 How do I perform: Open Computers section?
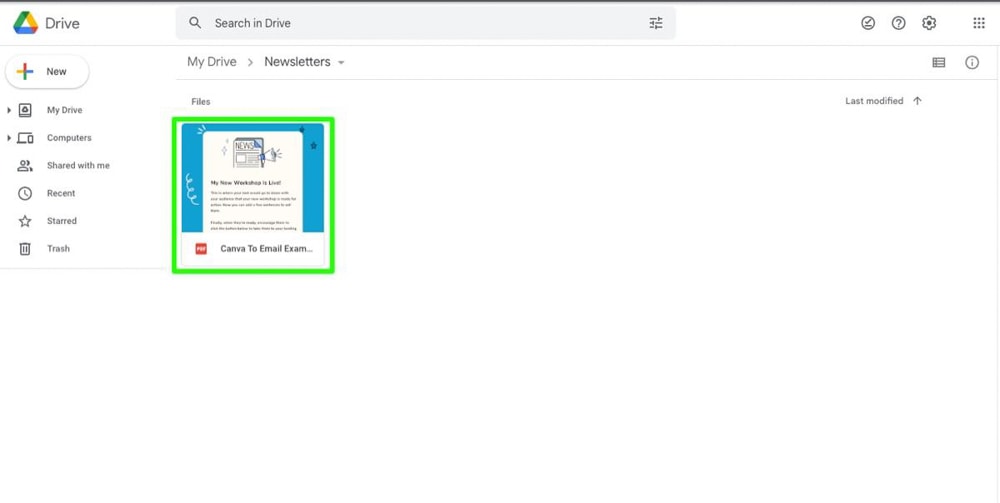pyautogui.click(x=69, y=138)
